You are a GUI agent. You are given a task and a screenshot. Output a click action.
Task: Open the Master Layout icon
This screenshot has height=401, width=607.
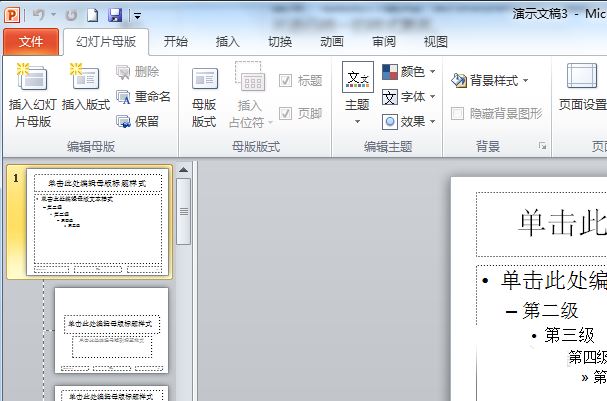click(x=204, y=79)
